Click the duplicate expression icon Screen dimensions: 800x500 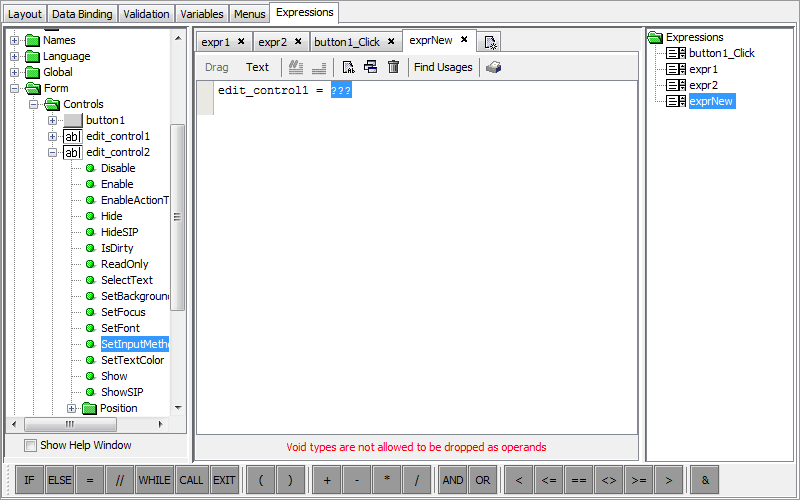370,67
